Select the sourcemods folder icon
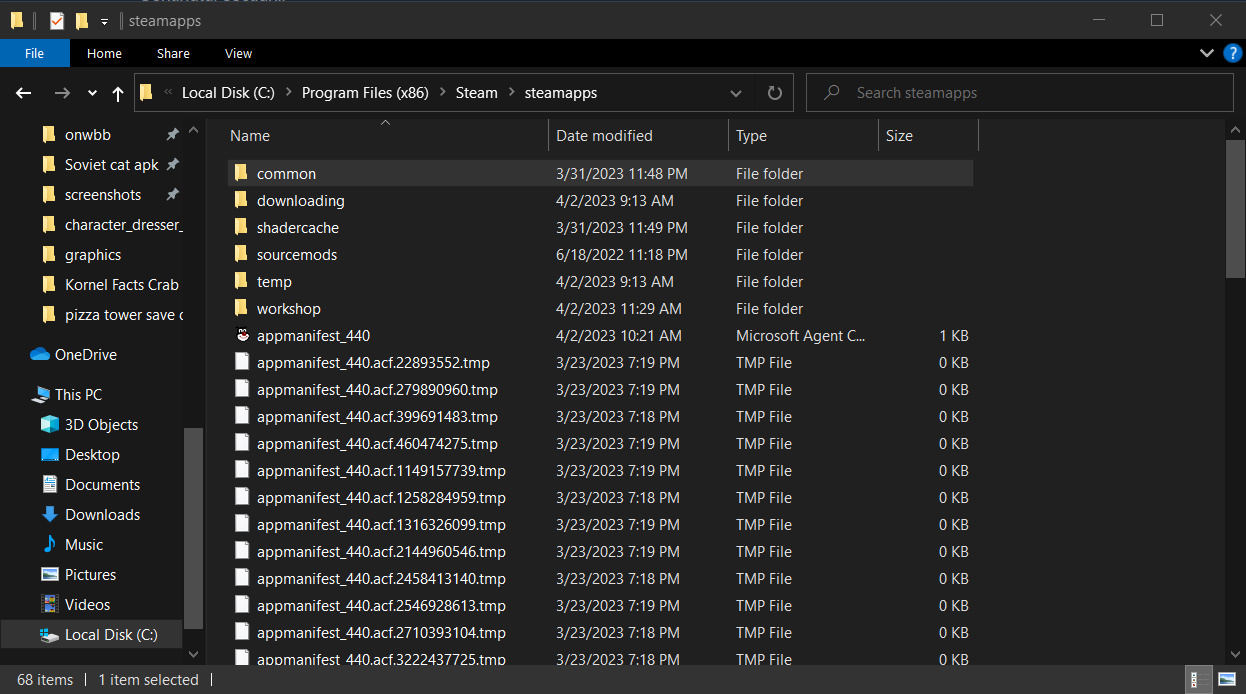The width and height of the screenshot is (1246, 694). click(241, 254)
